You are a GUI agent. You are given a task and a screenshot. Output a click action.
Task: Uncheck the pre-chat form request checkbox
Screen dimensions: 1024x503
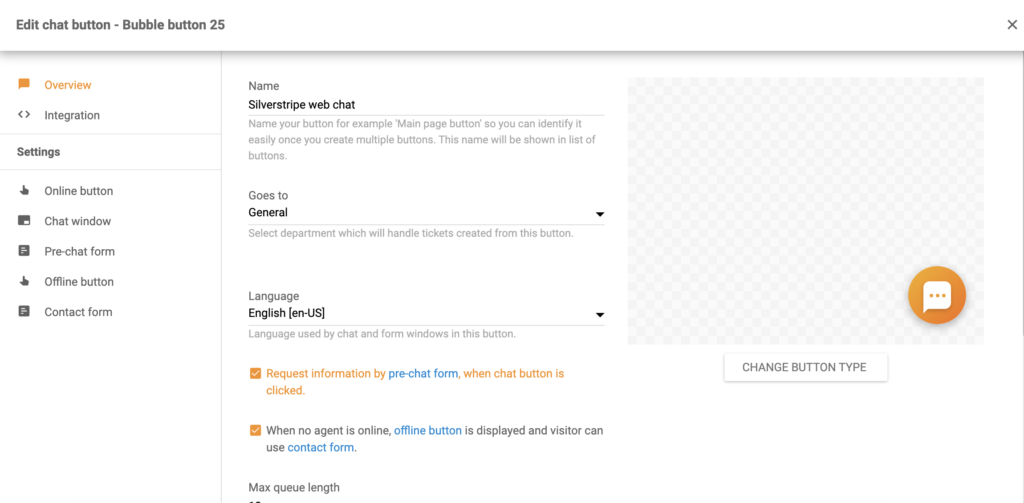click(256, 374)
